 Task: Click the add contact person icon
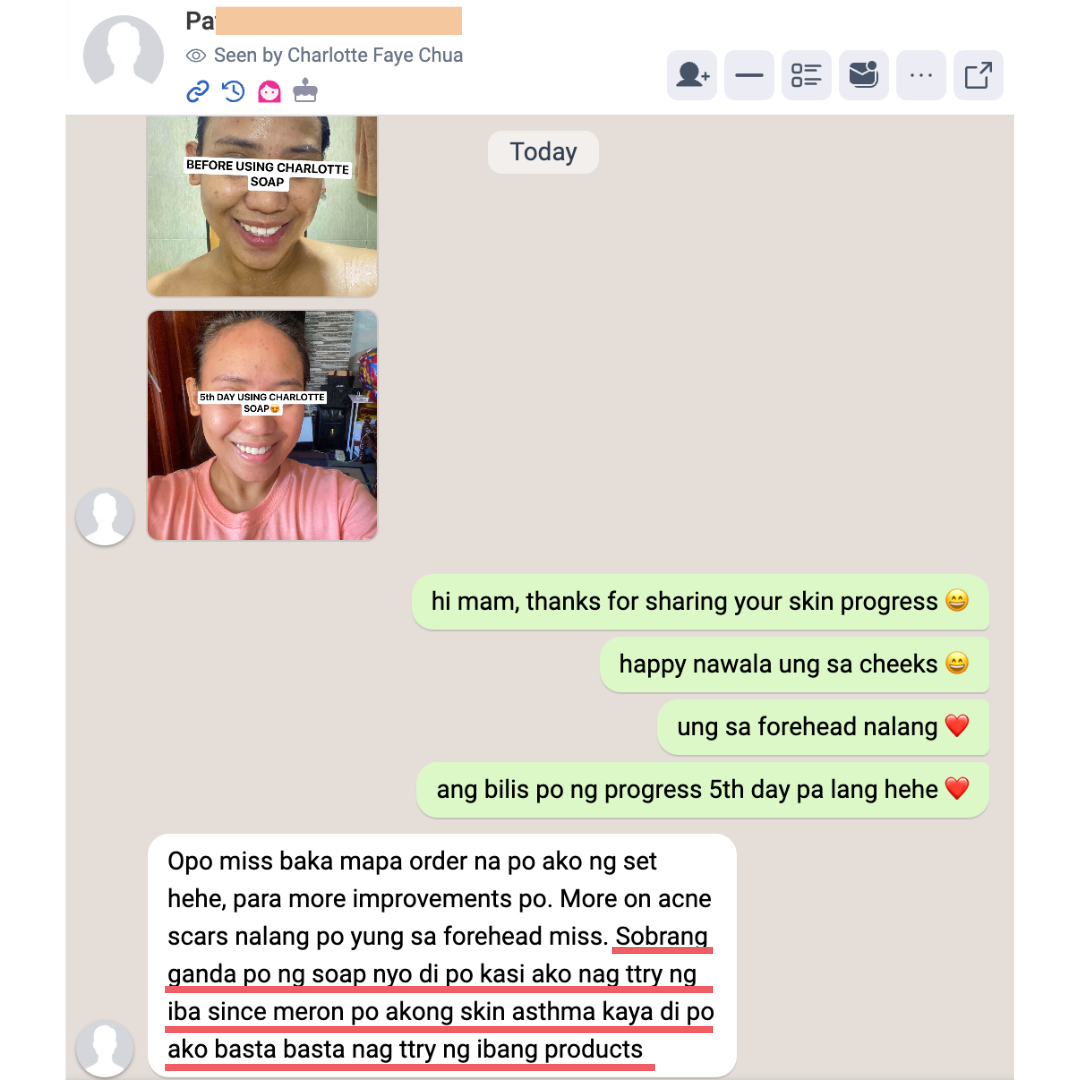click(x=692, y=75)
